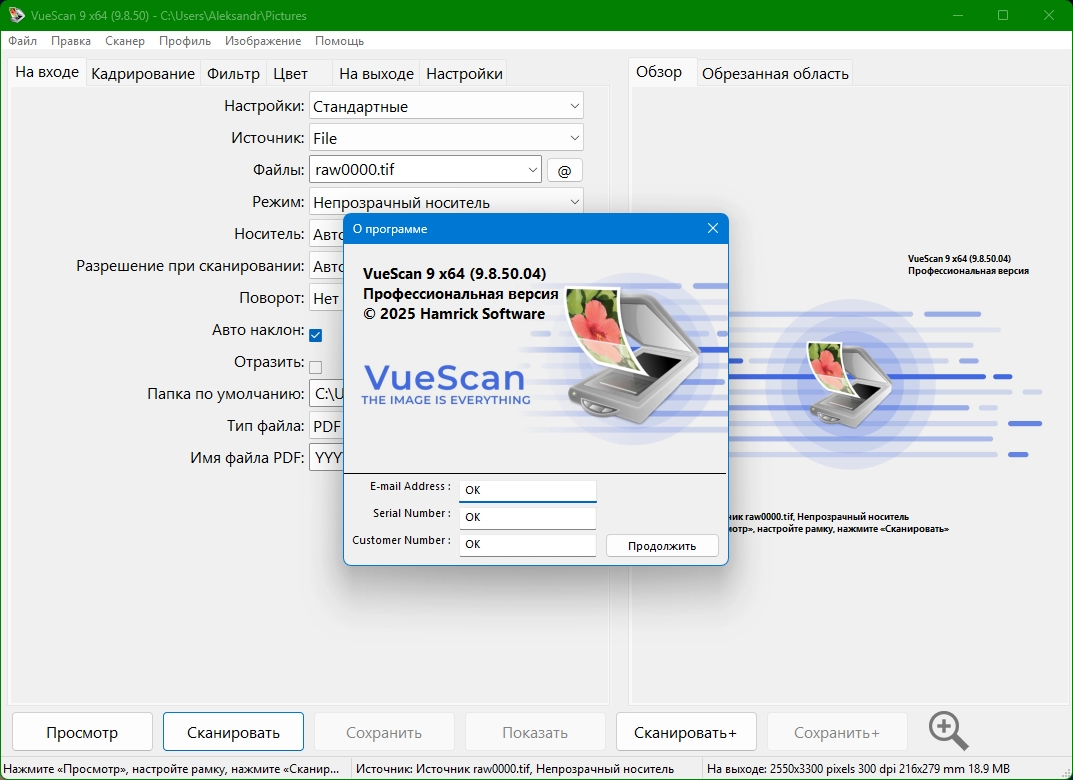Toggle the Авто наклон checkbox
1073x780 pixels.
315,335
